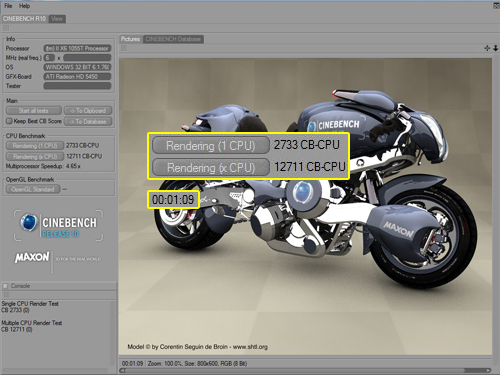
Task: Switch to the CINEBENCH Database tab
Action: coord(173,39)
